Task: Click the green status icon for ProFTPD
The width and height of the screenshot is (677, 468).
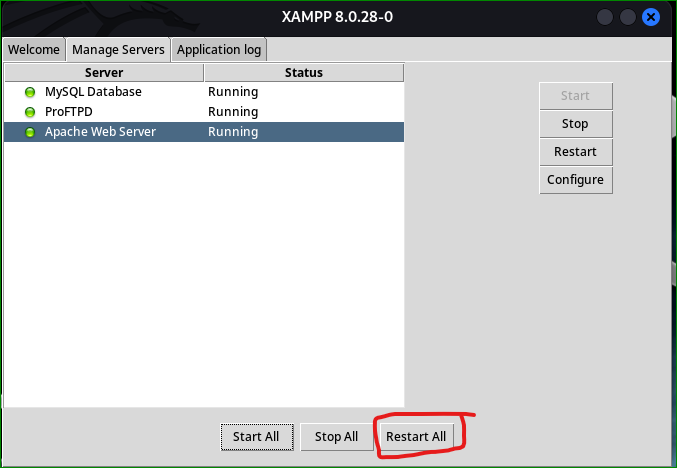Action: (30, 112)
